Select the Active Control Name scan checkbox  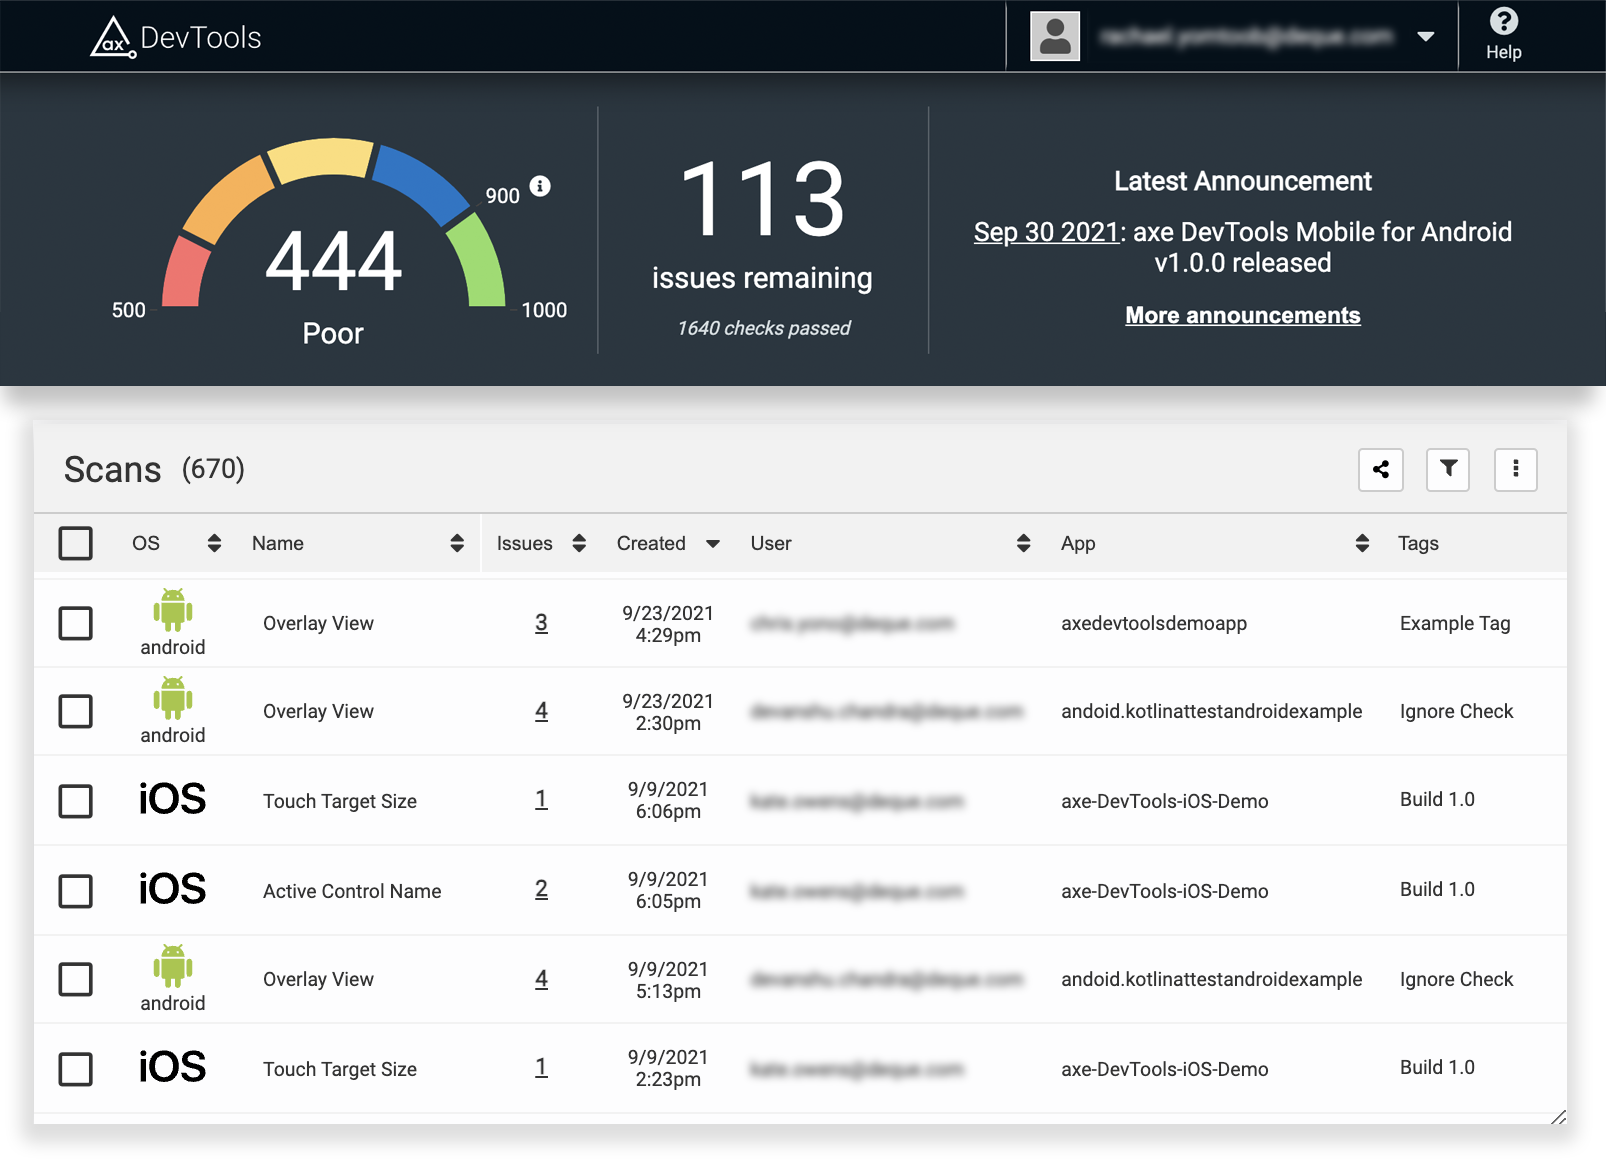(76, 890)
